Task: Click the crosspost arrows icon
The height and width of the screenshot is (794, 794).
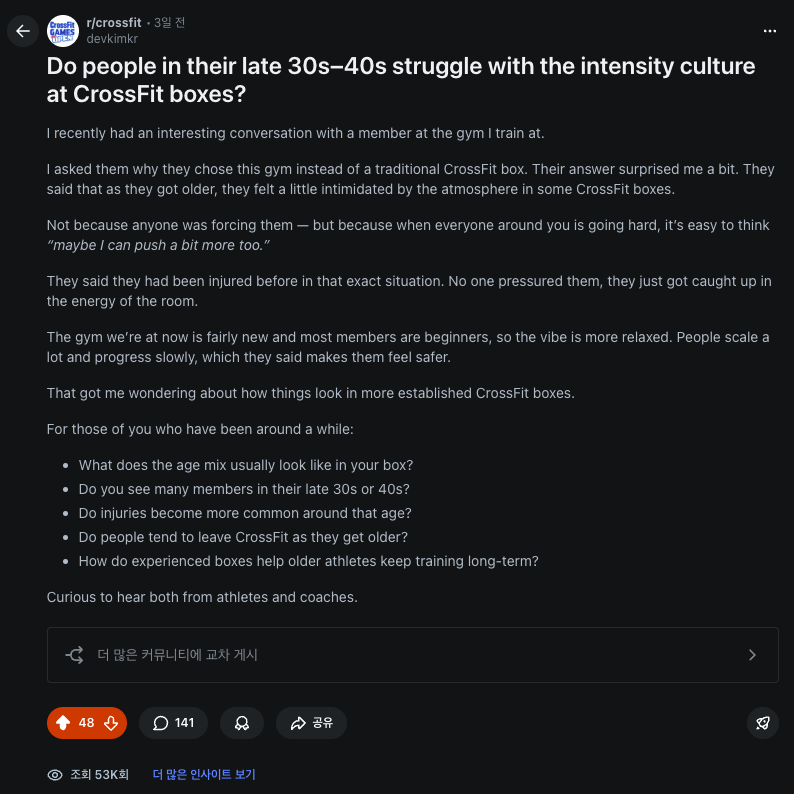Action: (75, 655)
